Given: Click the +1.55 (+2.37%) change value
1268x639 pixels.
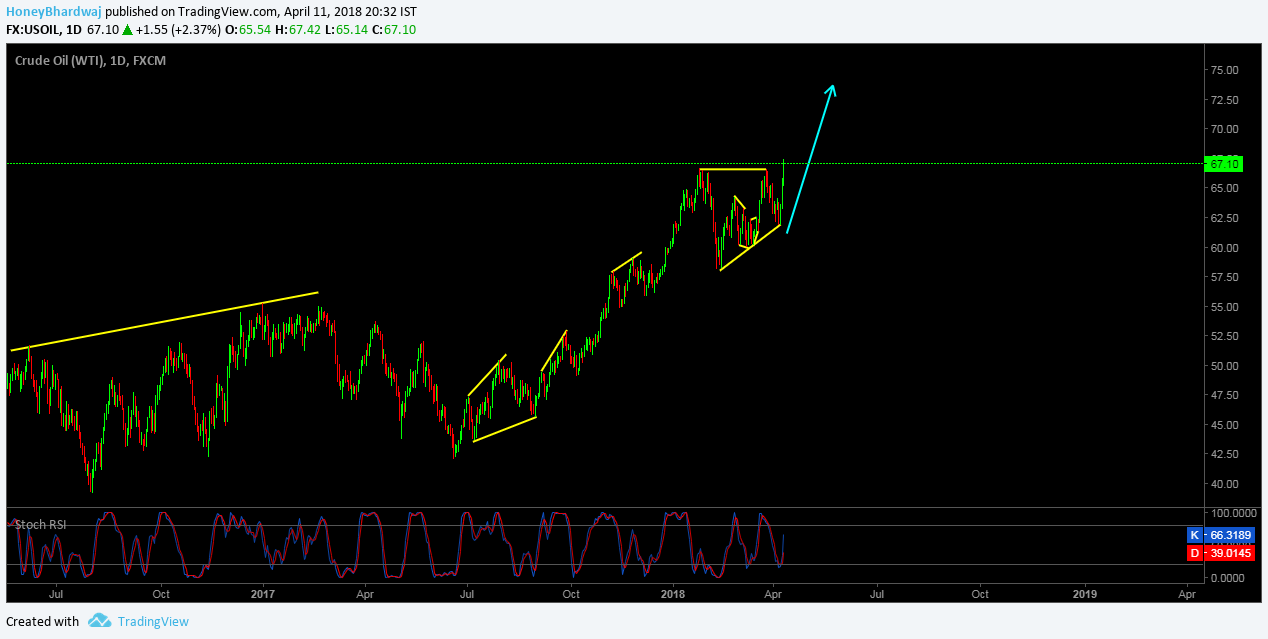Looking at the screenshot, I should (x=179, y=30).
